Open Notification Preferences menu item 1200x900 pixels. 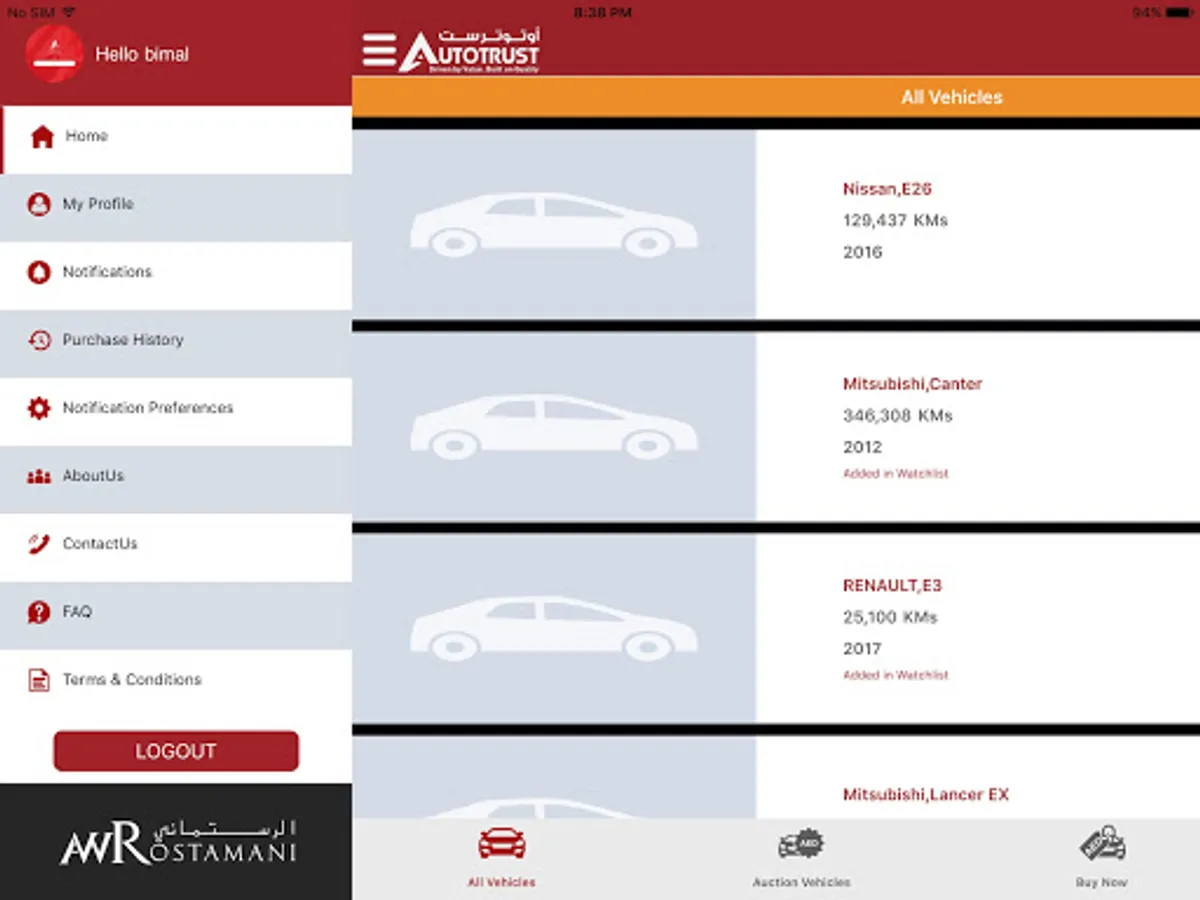coord(176,411)
